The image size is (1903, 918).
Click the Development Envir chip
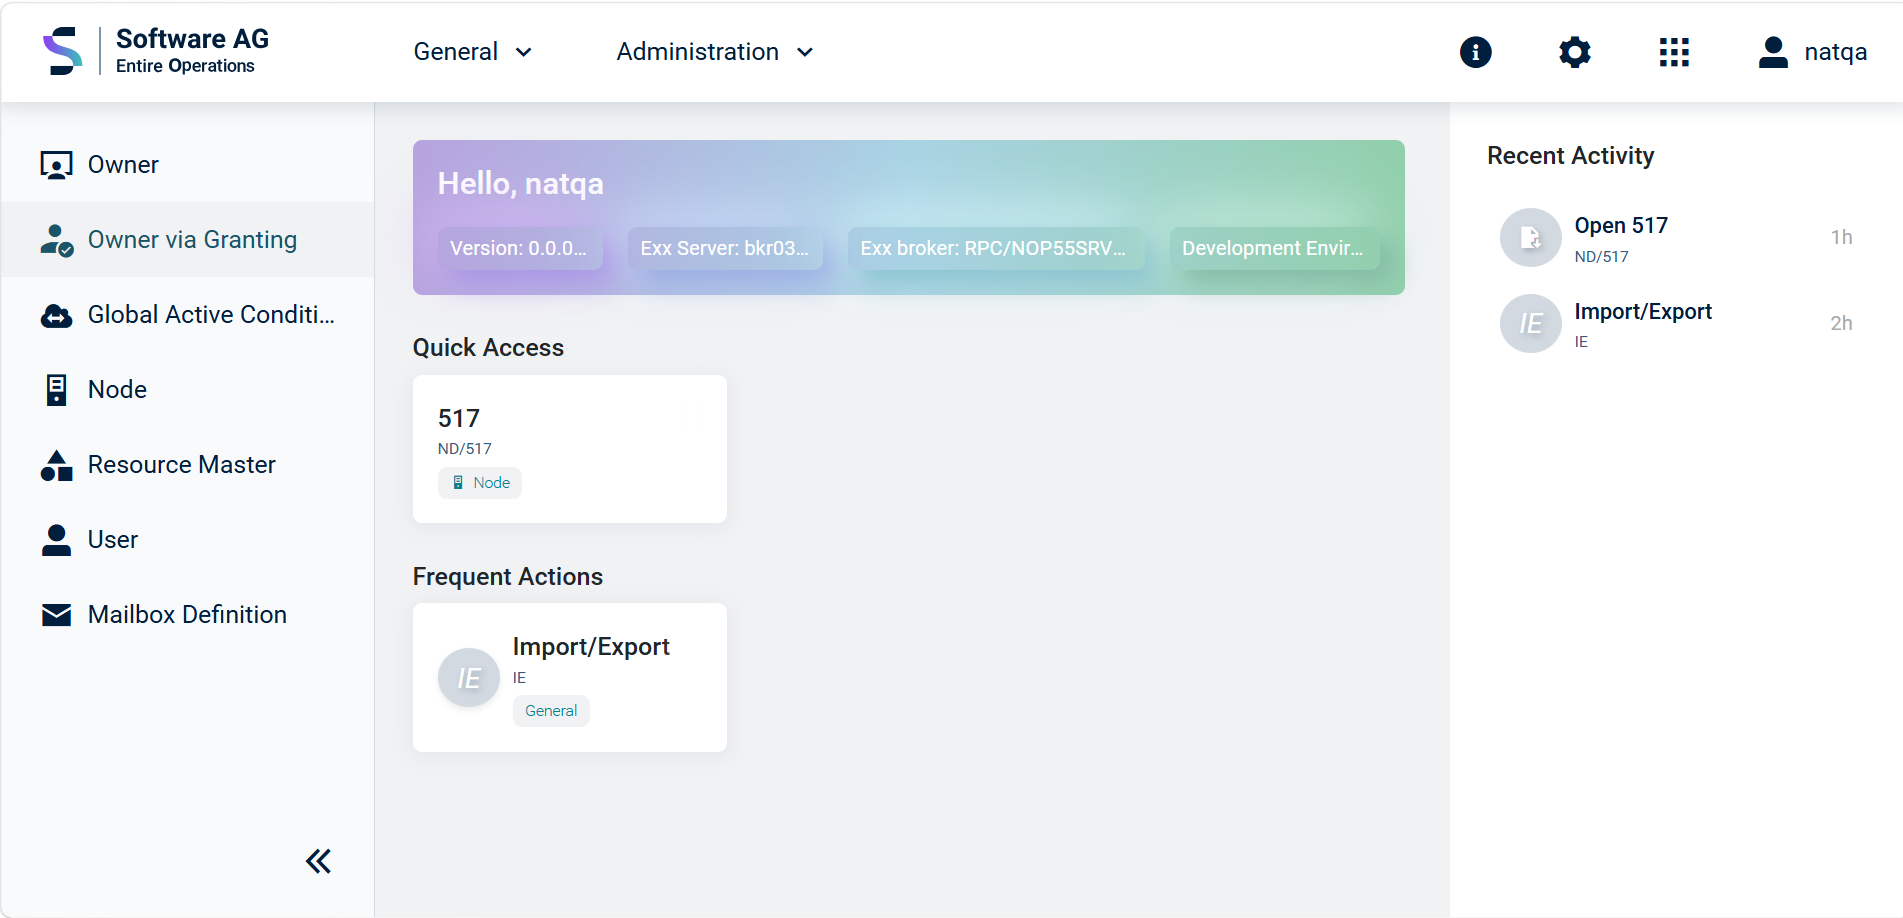(1275, 248)
